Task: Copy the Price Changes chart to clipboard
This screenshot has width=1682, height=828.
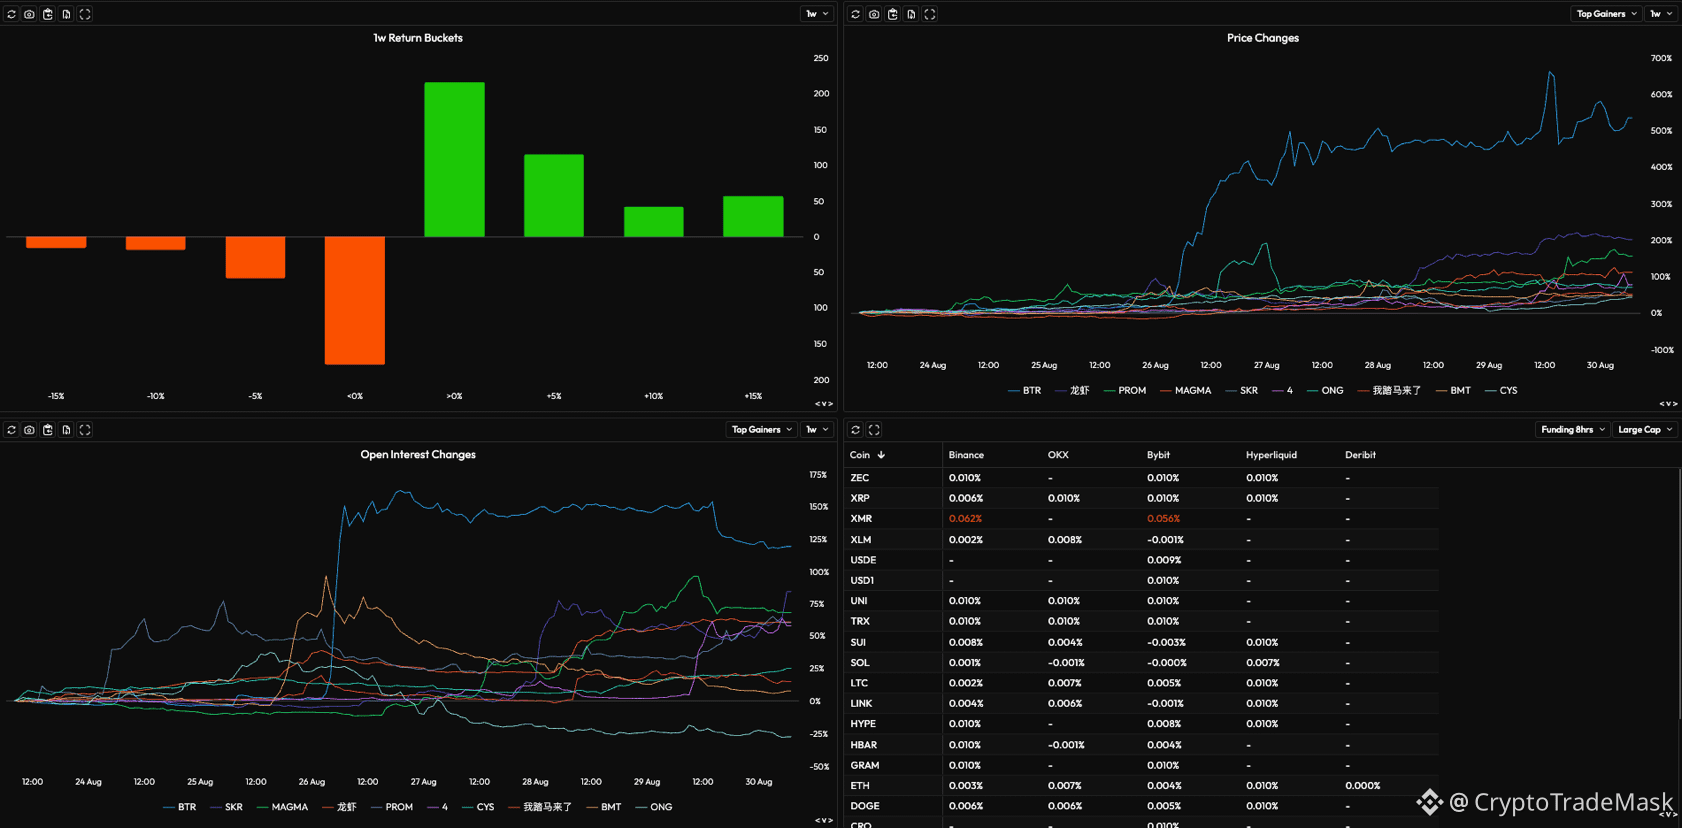Action: pyautogui.click(x=893, y=14)
